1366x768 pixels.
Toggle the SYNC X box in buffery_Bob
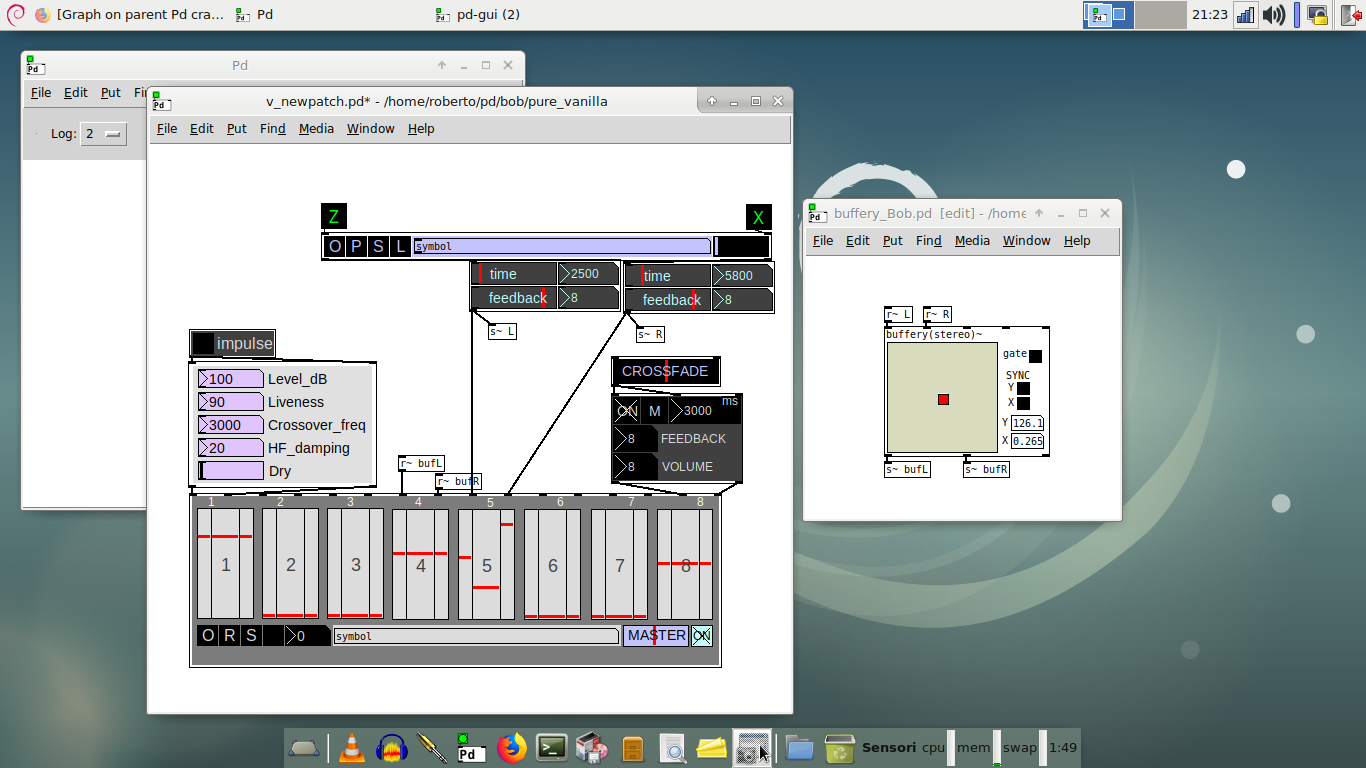[x=1023, y=403]
